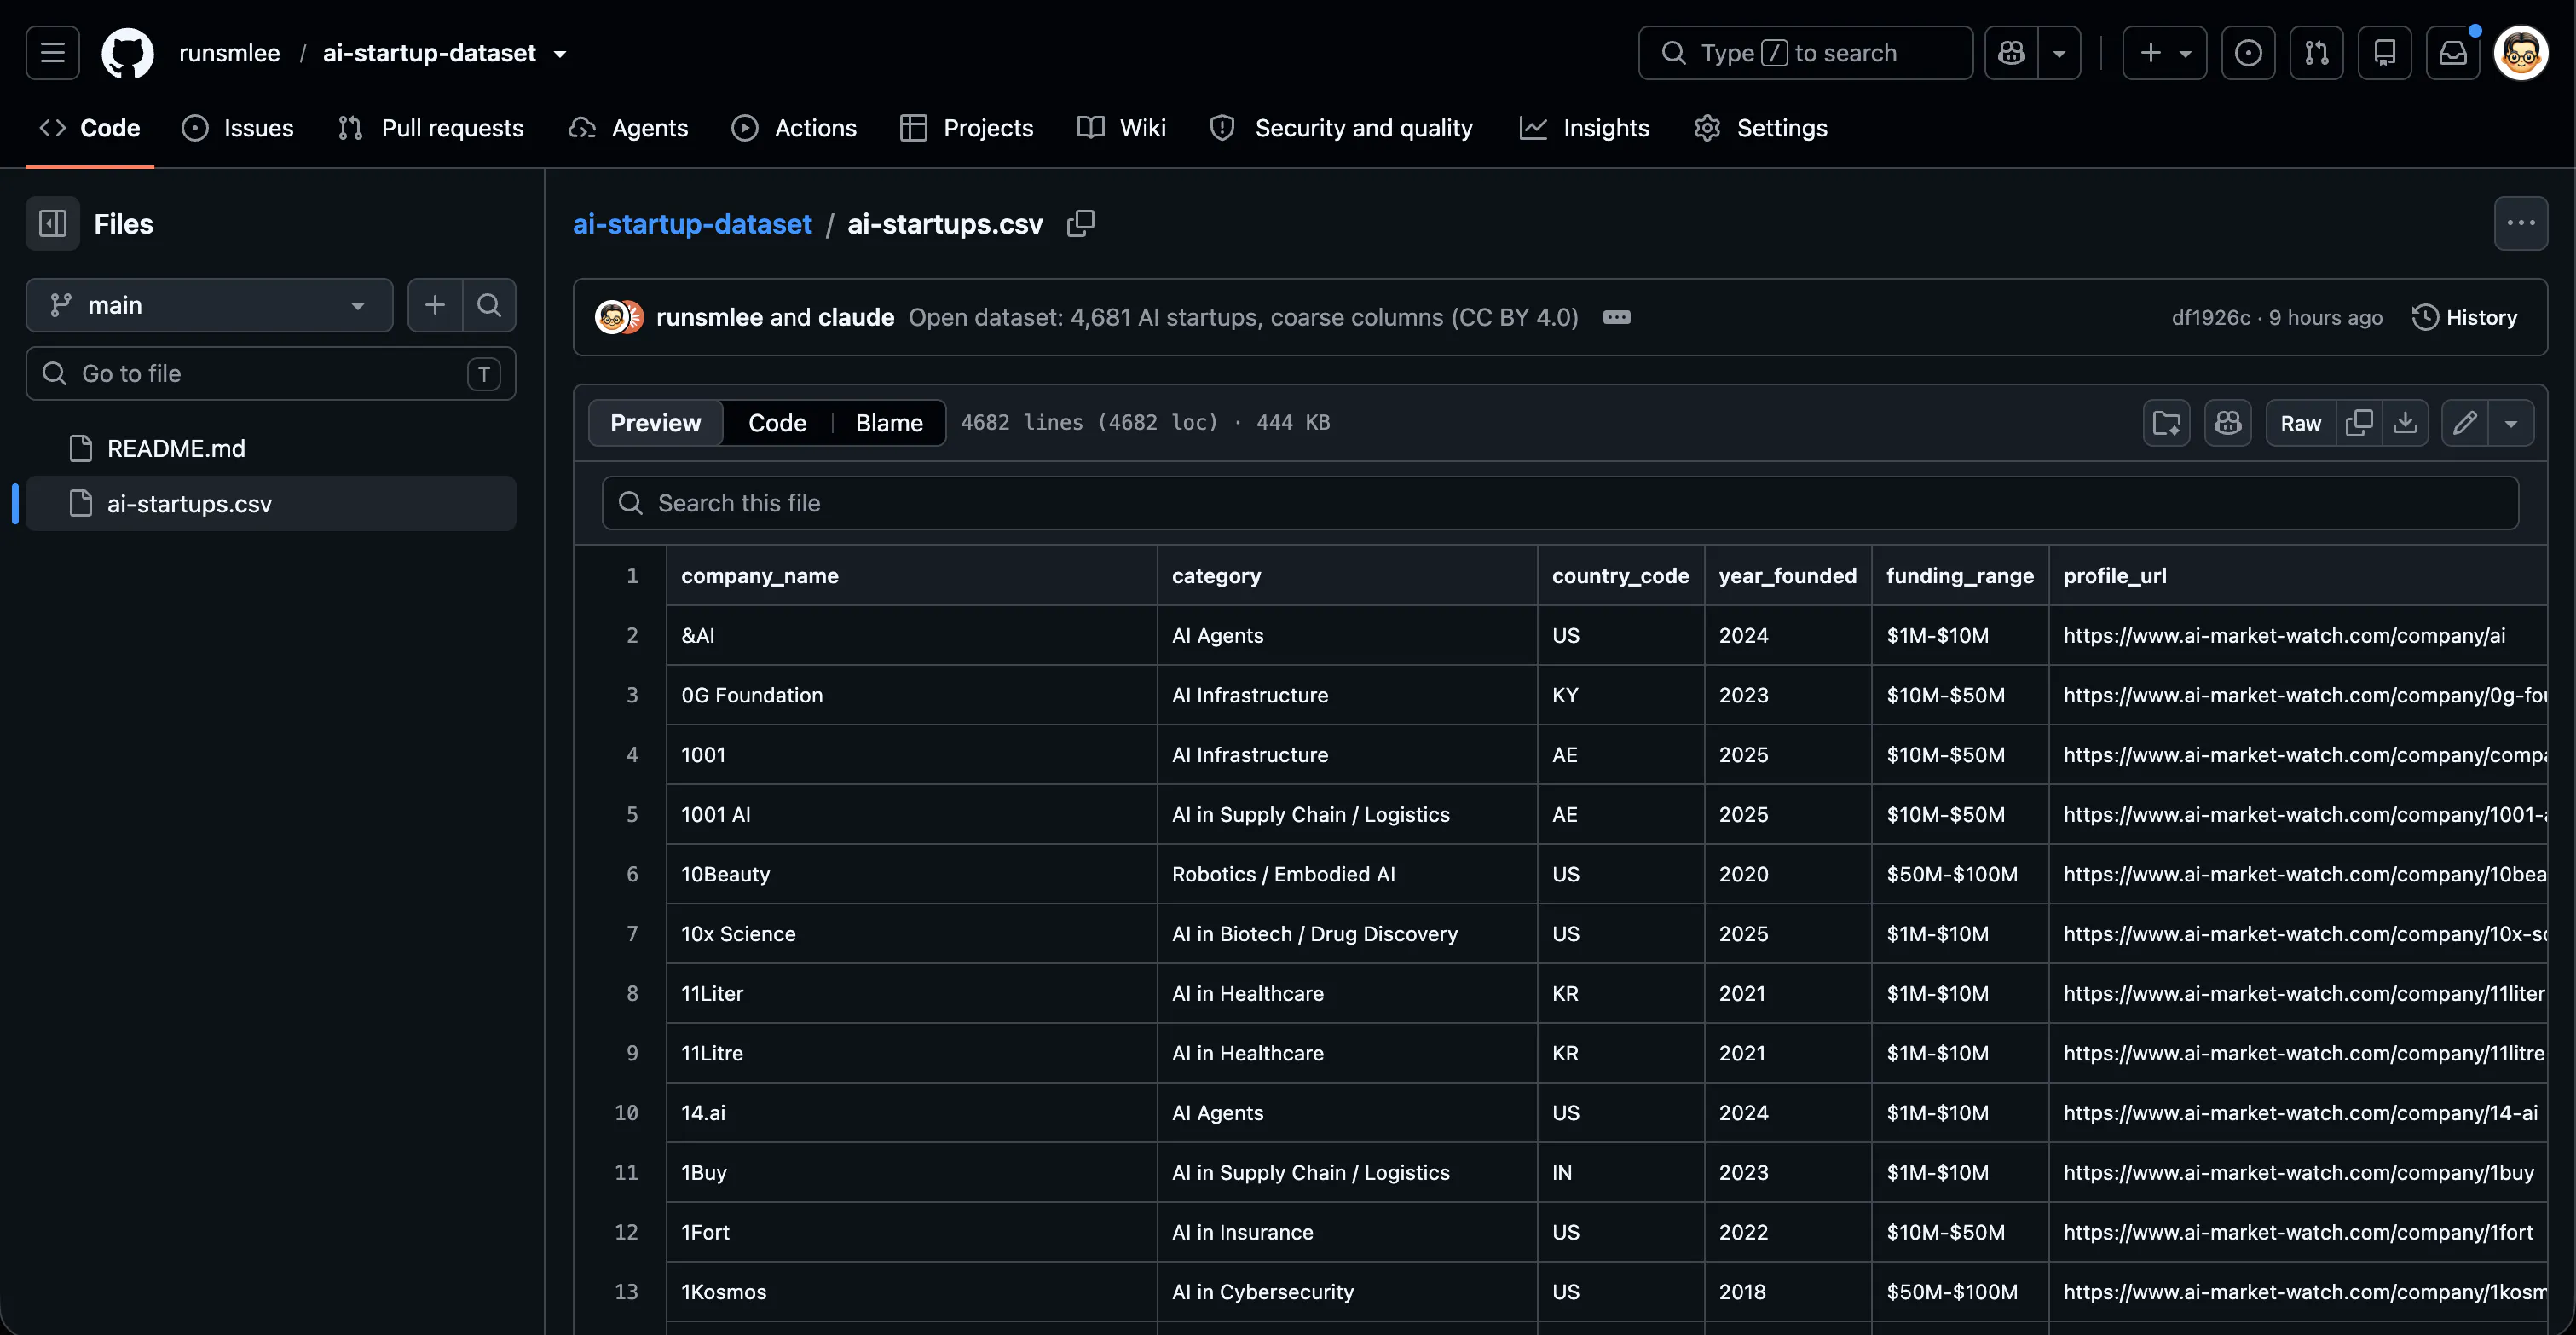Open pull requests icon in top header
This screenshot has width=2576, height=1335.
point(2316,52)
